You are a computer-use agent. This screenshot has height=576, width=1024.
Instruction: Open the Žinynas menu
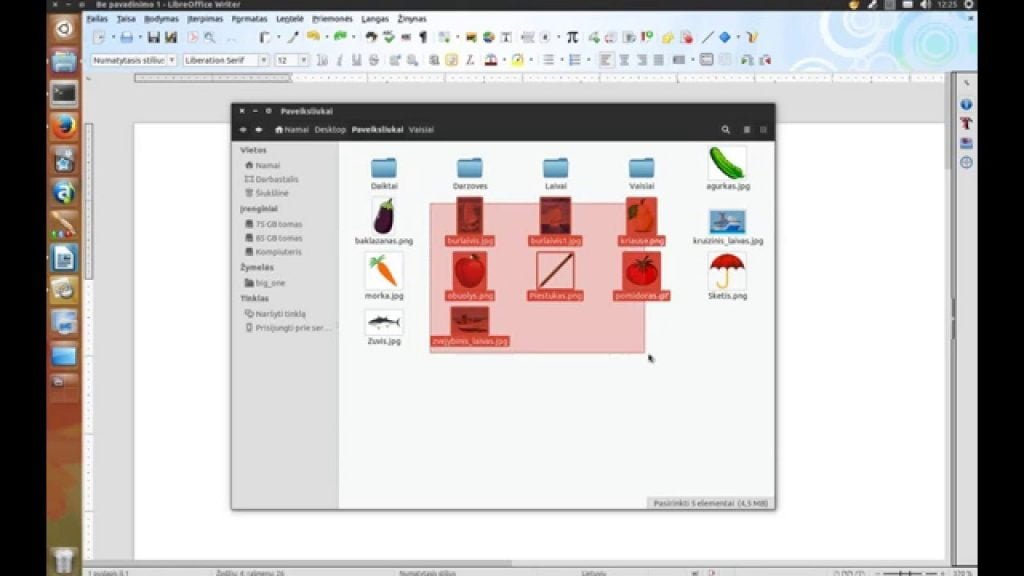pos(412,19)
